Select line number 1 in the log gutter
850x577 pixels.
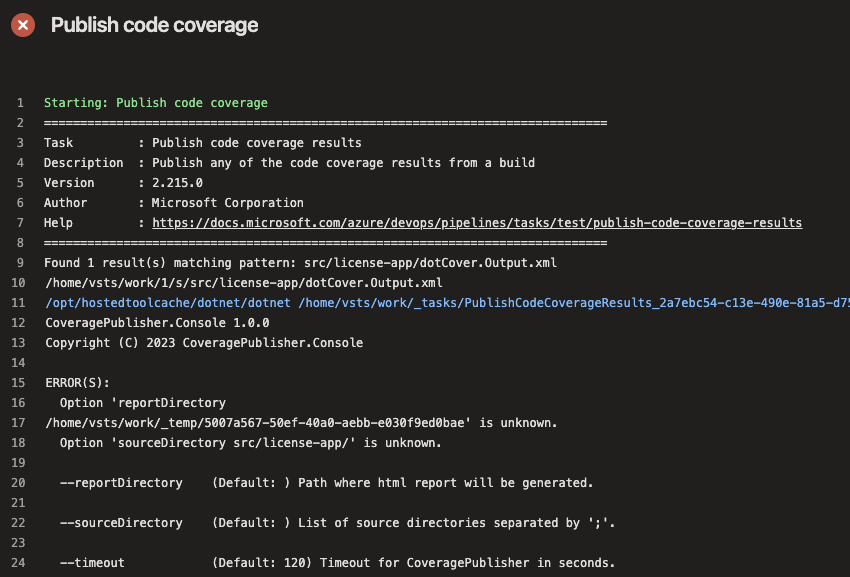click(x=26, y=102)
